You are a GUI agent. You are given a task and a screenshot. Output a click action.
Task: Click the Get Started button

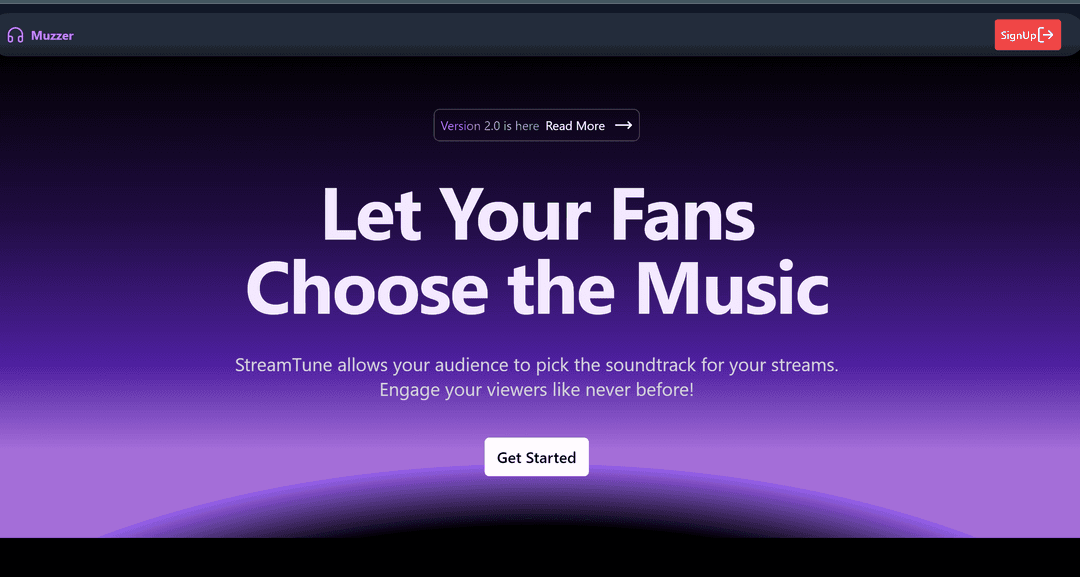pyautogui.click(x=537, y=457)
